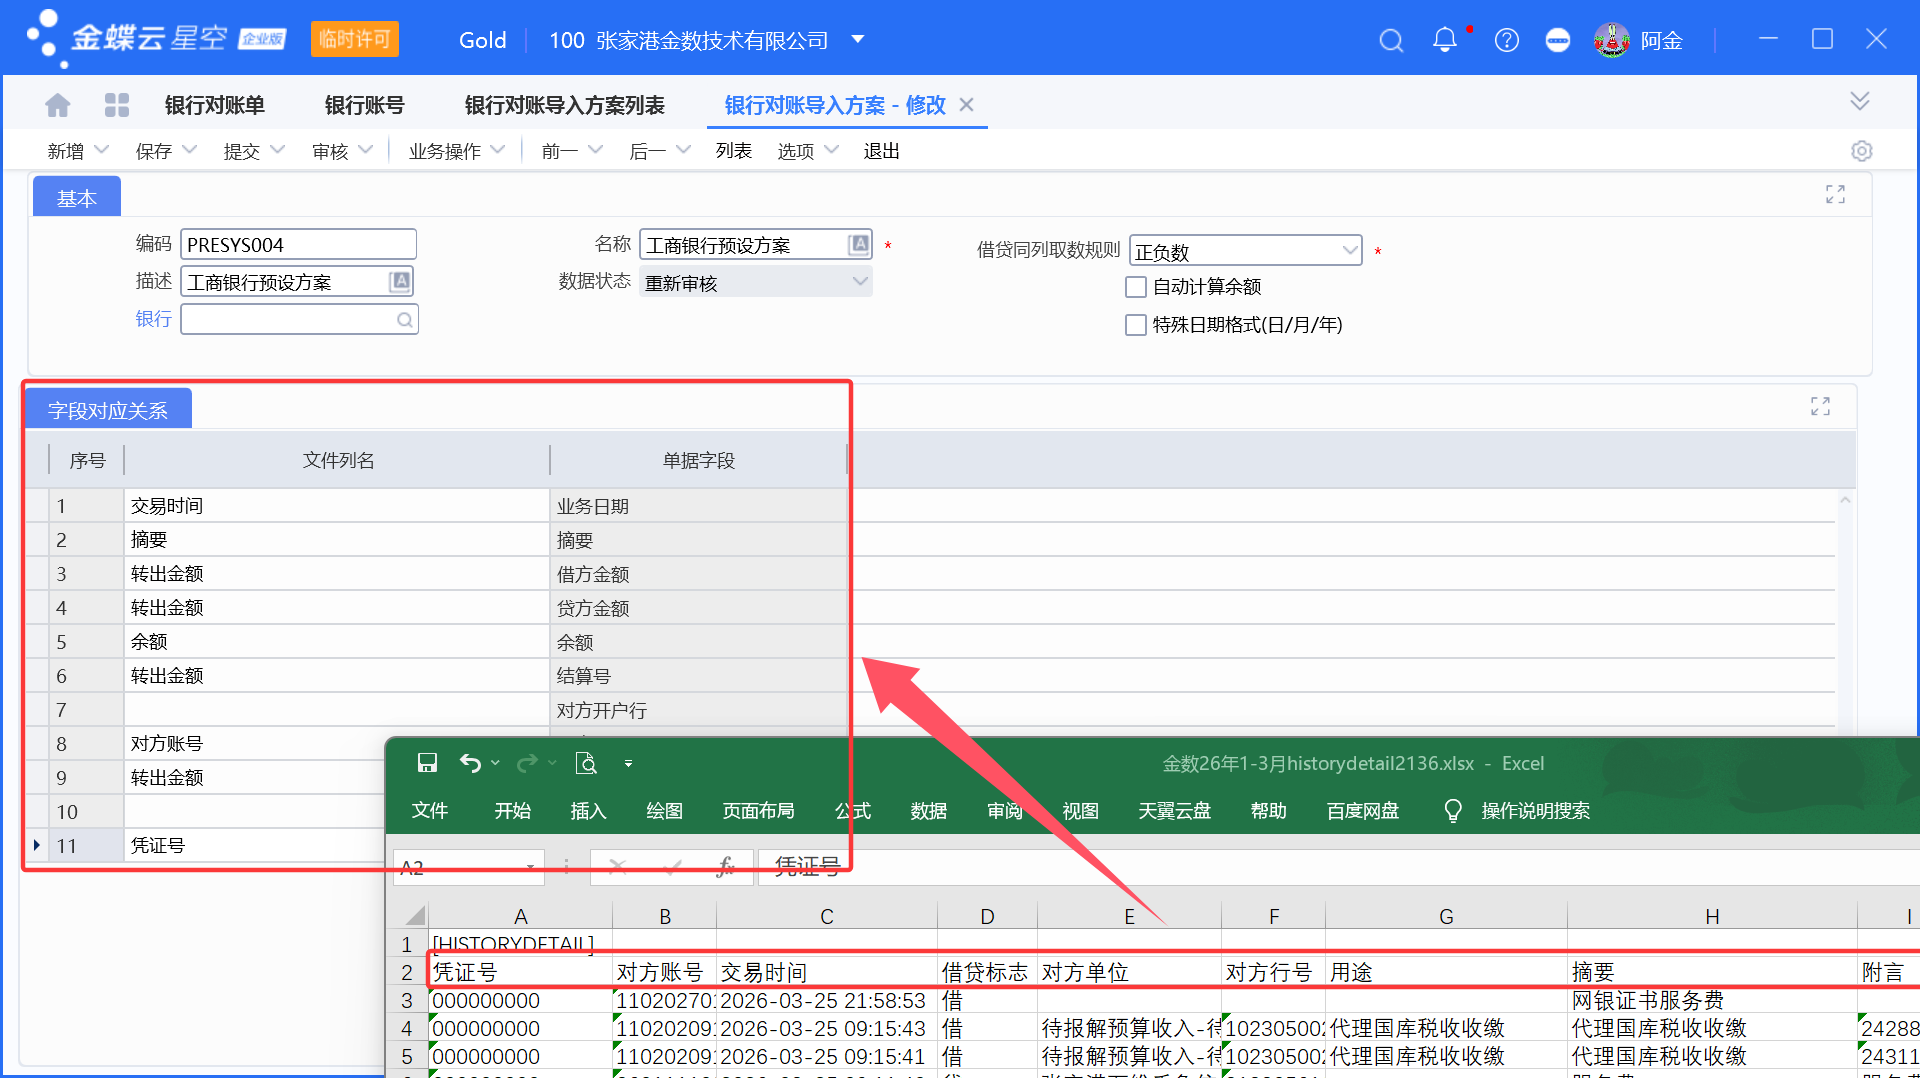Screen dimensions: 1920x1078
Task: Open toolbar settings gear icon
Action: pos(1861,151)
